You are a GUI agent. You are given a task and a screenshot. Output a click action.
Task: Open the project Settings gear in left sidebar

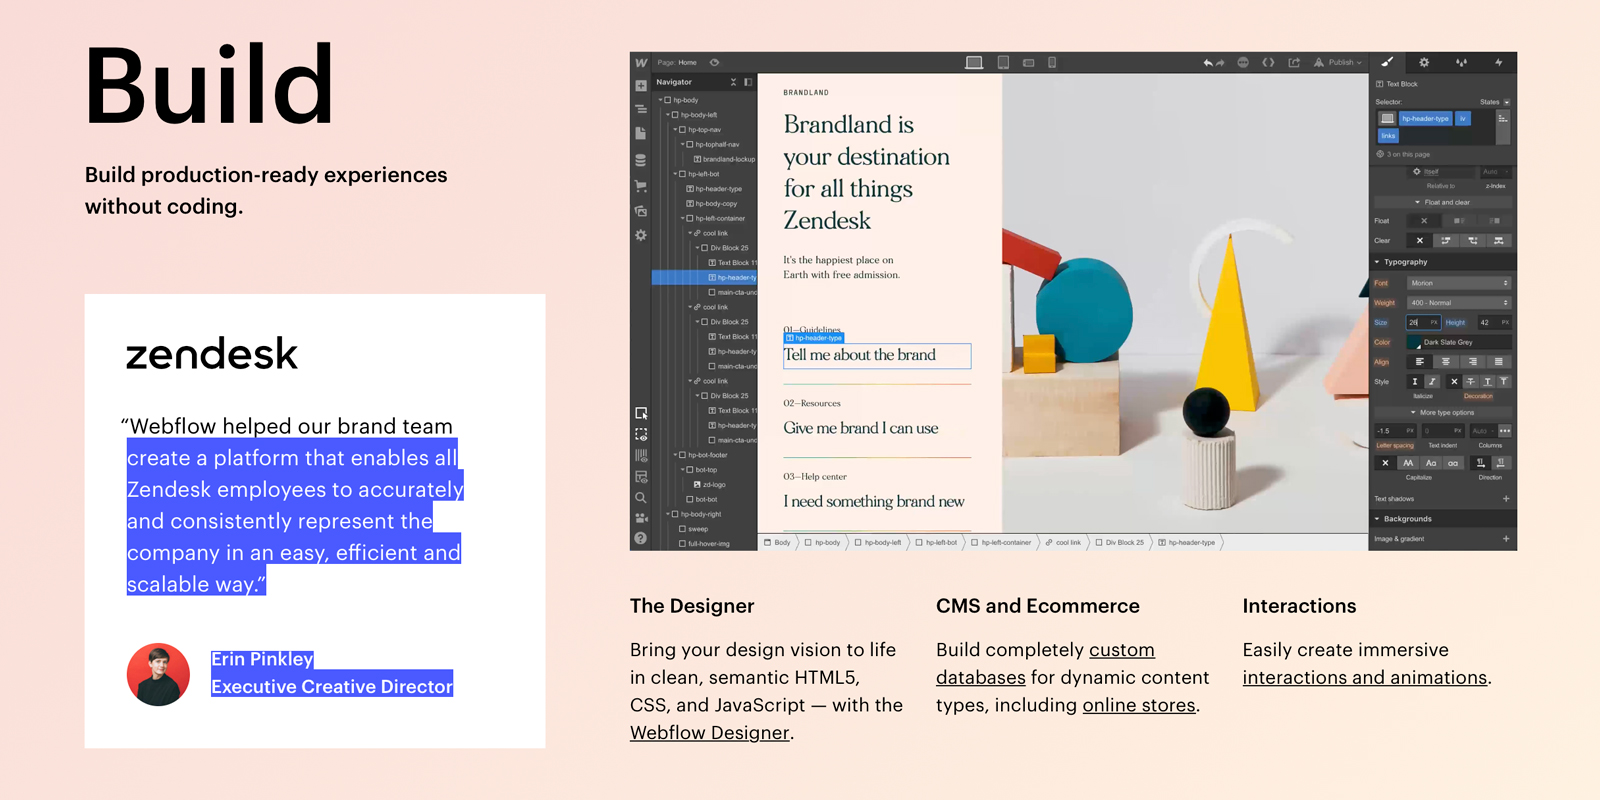tap(641, 235)
